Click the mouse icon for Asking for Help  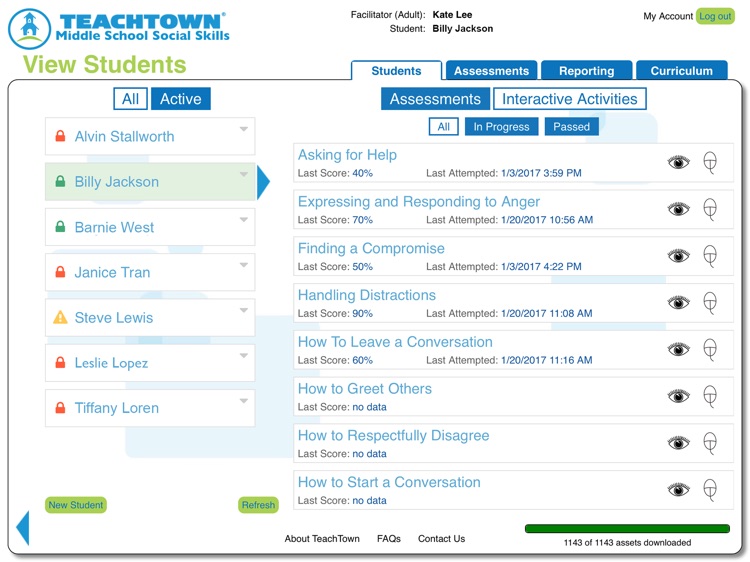point(710,163)
